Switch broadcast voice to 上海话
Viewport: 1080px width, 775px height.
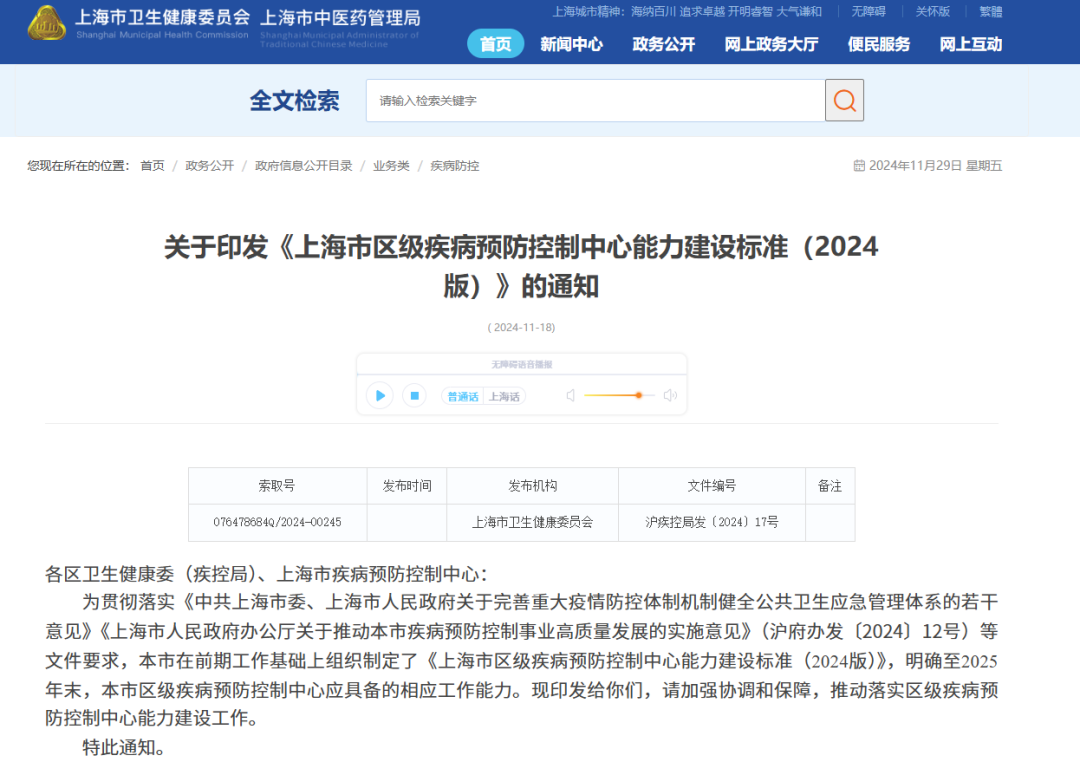(506, 396)
